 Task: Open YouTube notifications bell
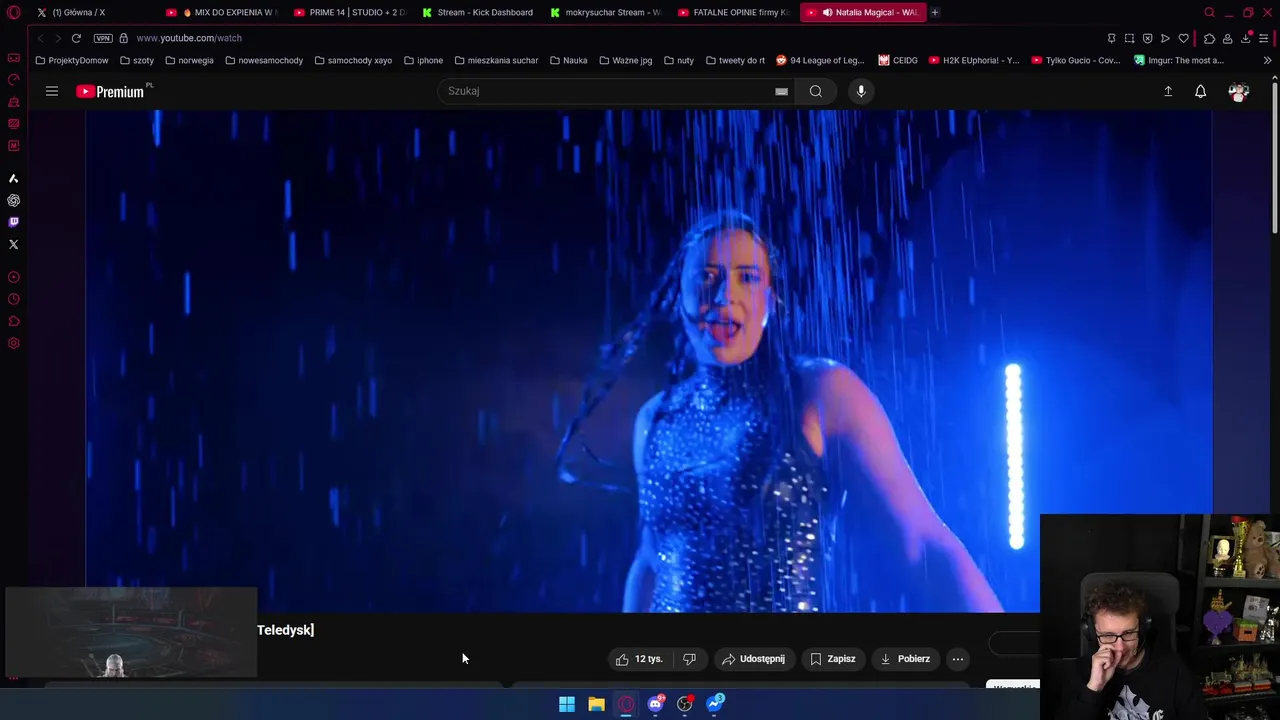[x=1201, y=91]
